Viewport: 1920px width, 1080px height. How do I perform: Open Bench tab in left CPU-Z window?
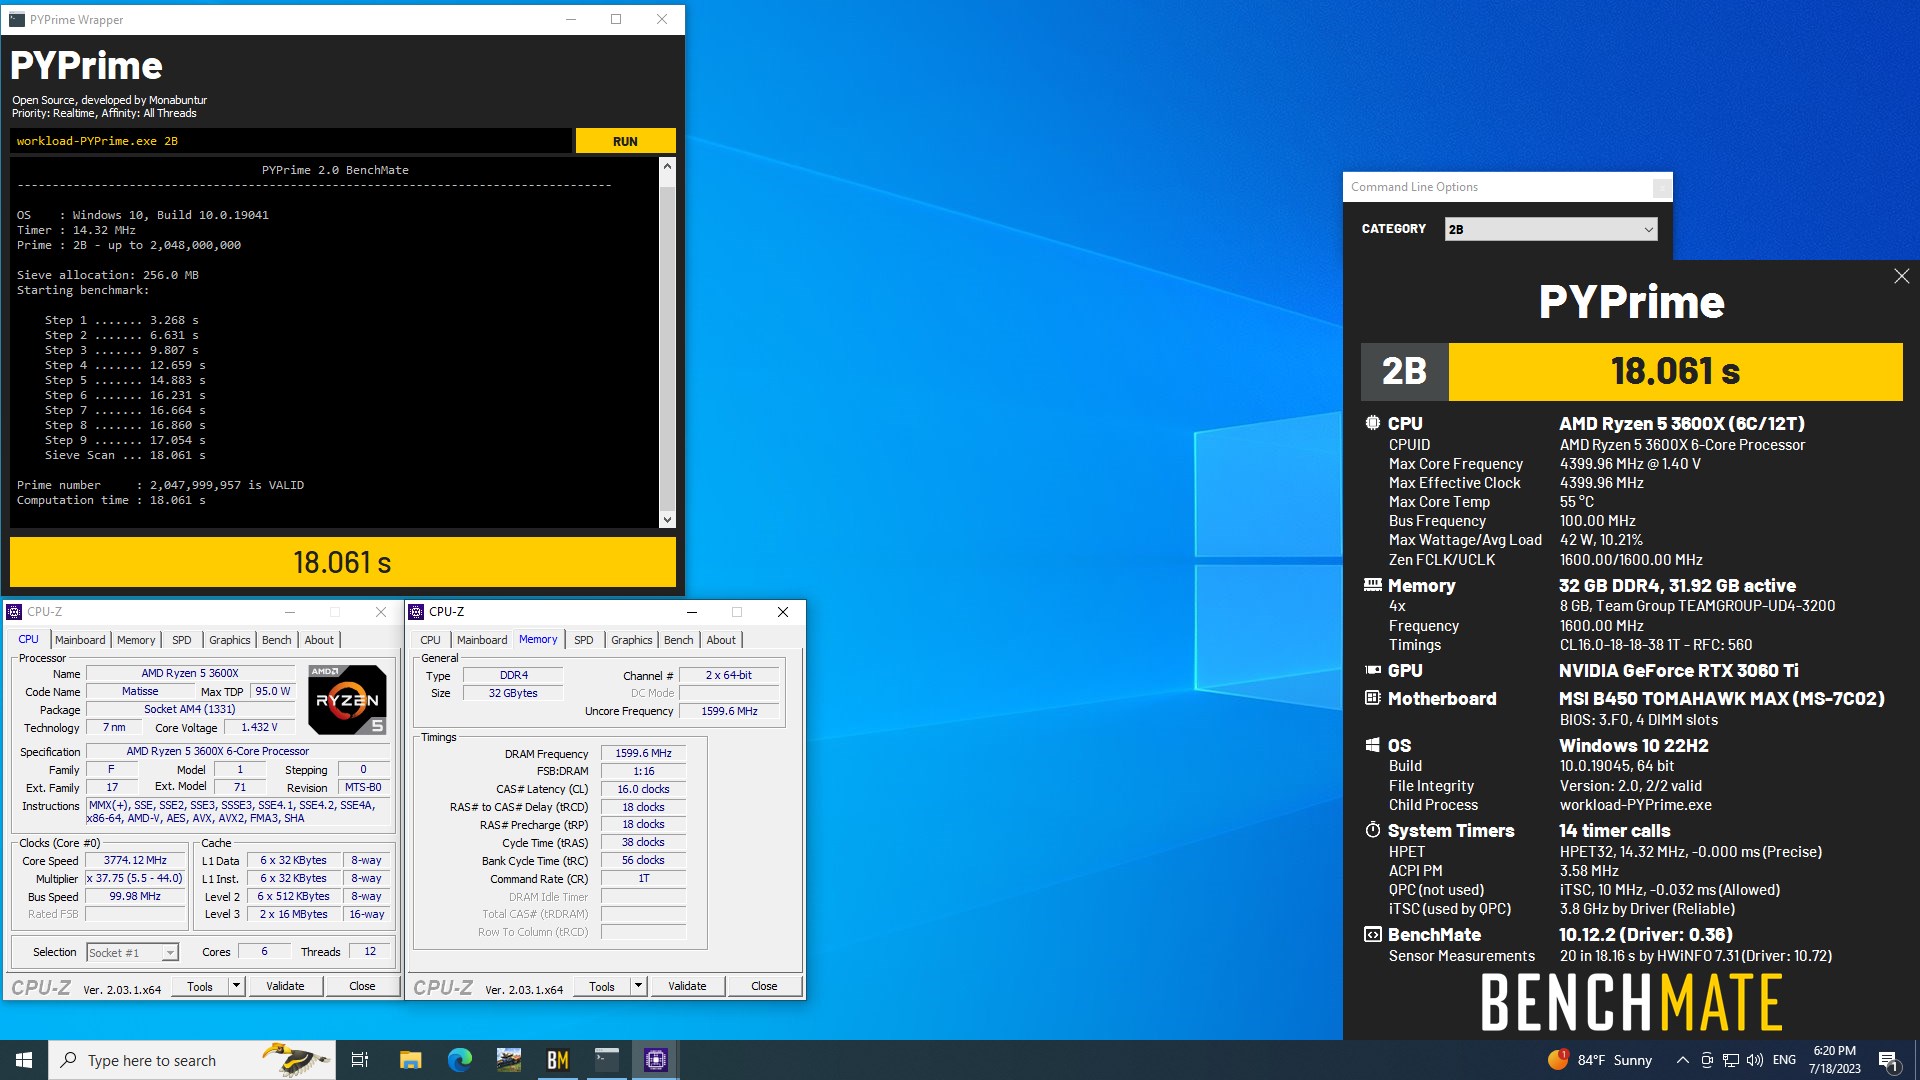[x=277, y=640]
